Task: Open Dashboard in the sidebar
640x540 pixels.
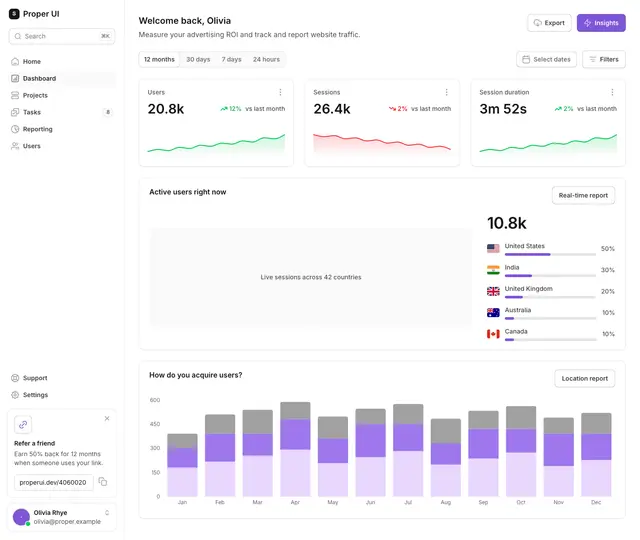Action: [x=62, y=78]
